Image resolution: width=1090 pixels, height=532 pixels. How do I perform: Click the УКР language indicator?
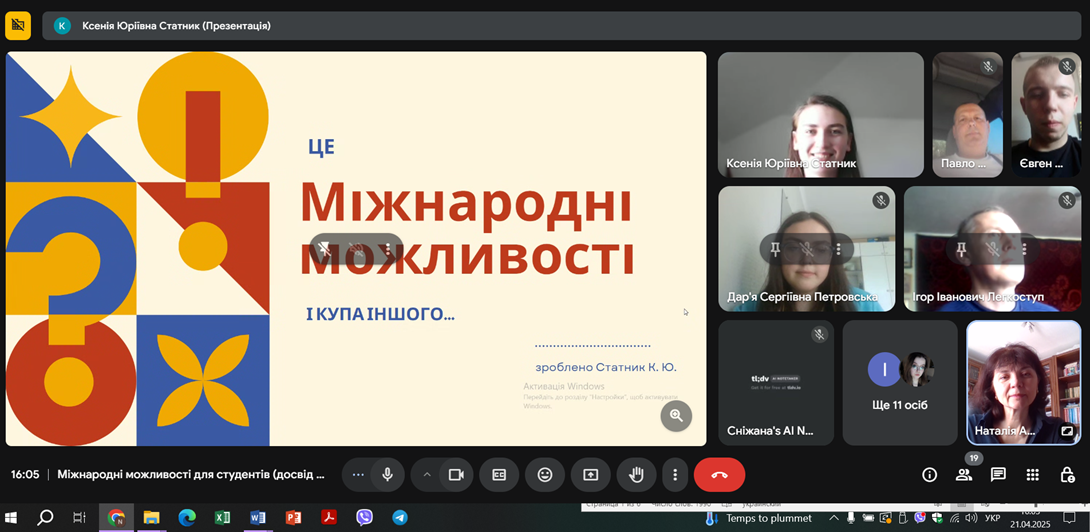coord(993,518)
